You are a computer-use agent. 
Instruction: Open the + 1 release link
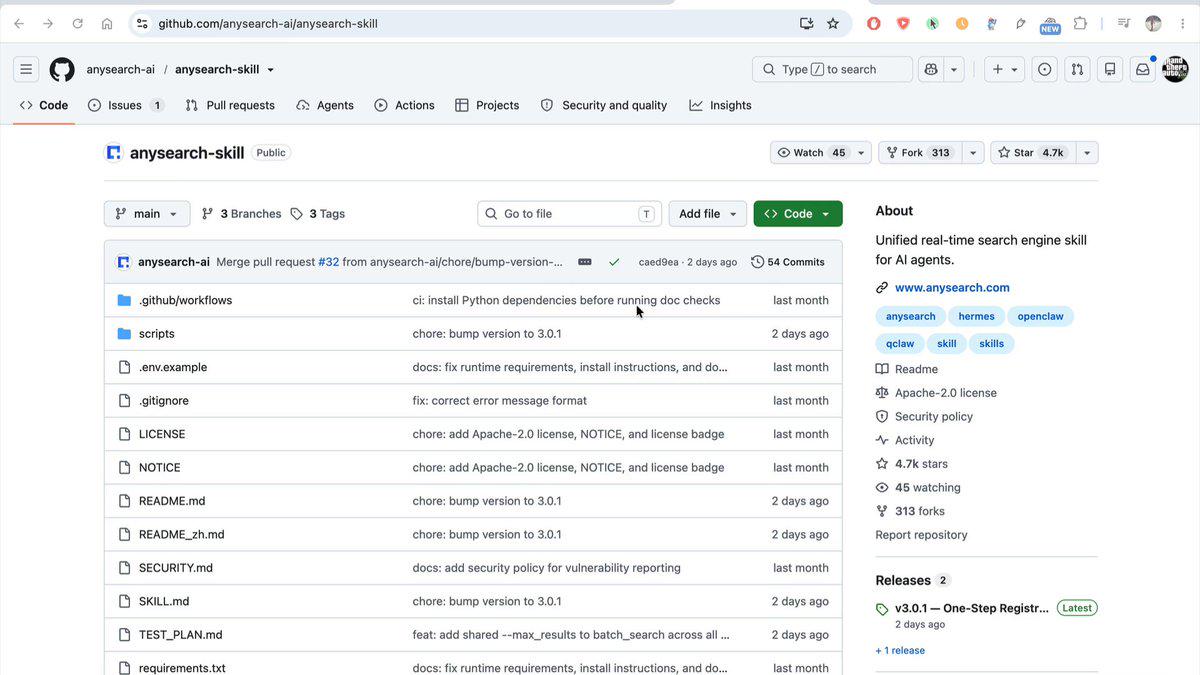pos(900,651)
